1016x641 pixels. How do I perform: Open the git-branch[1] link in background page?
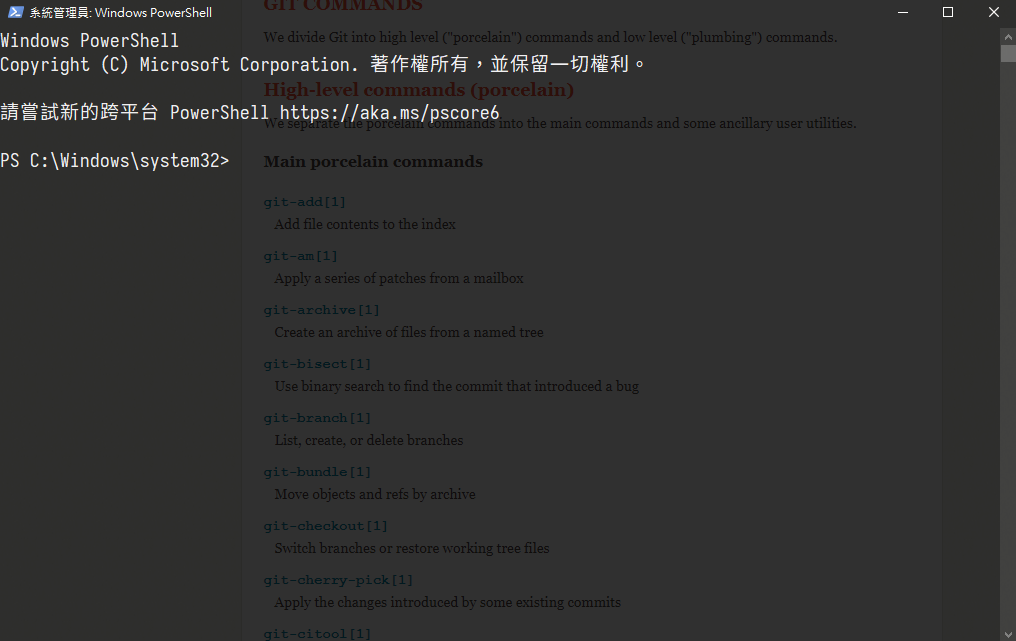click(x=318, y=418)
